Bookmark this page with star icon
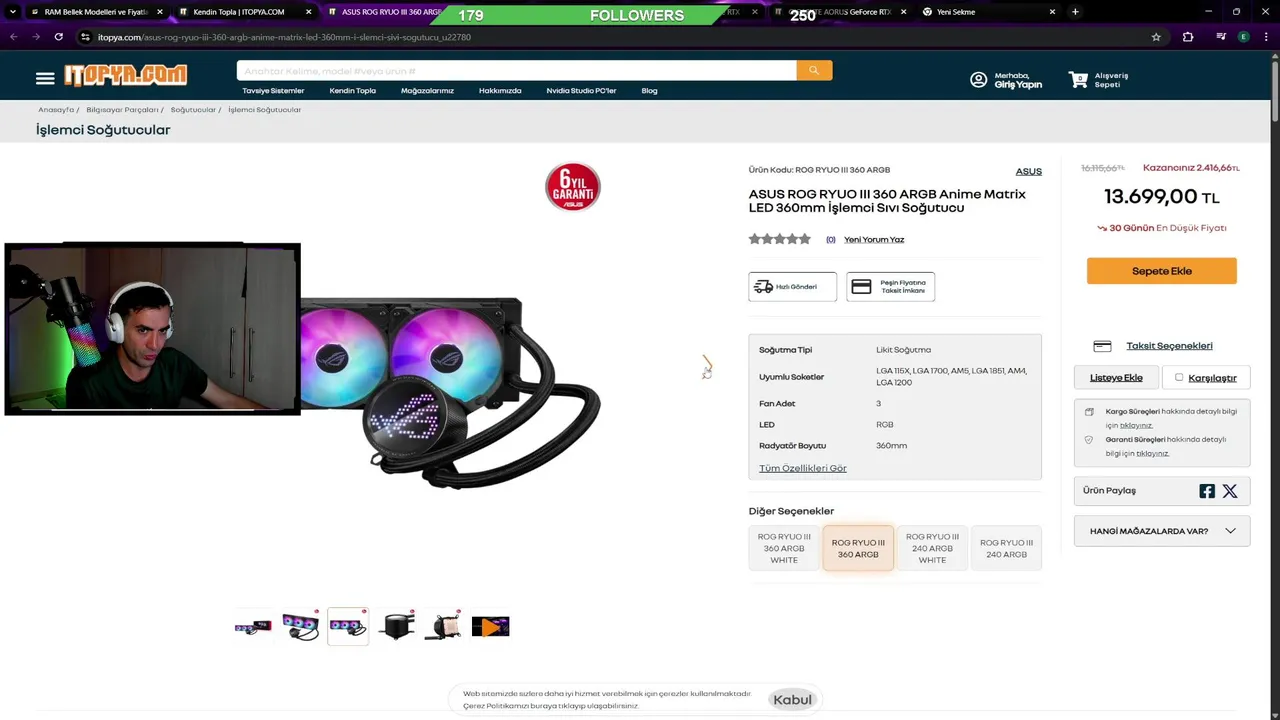 point(1156,37)
